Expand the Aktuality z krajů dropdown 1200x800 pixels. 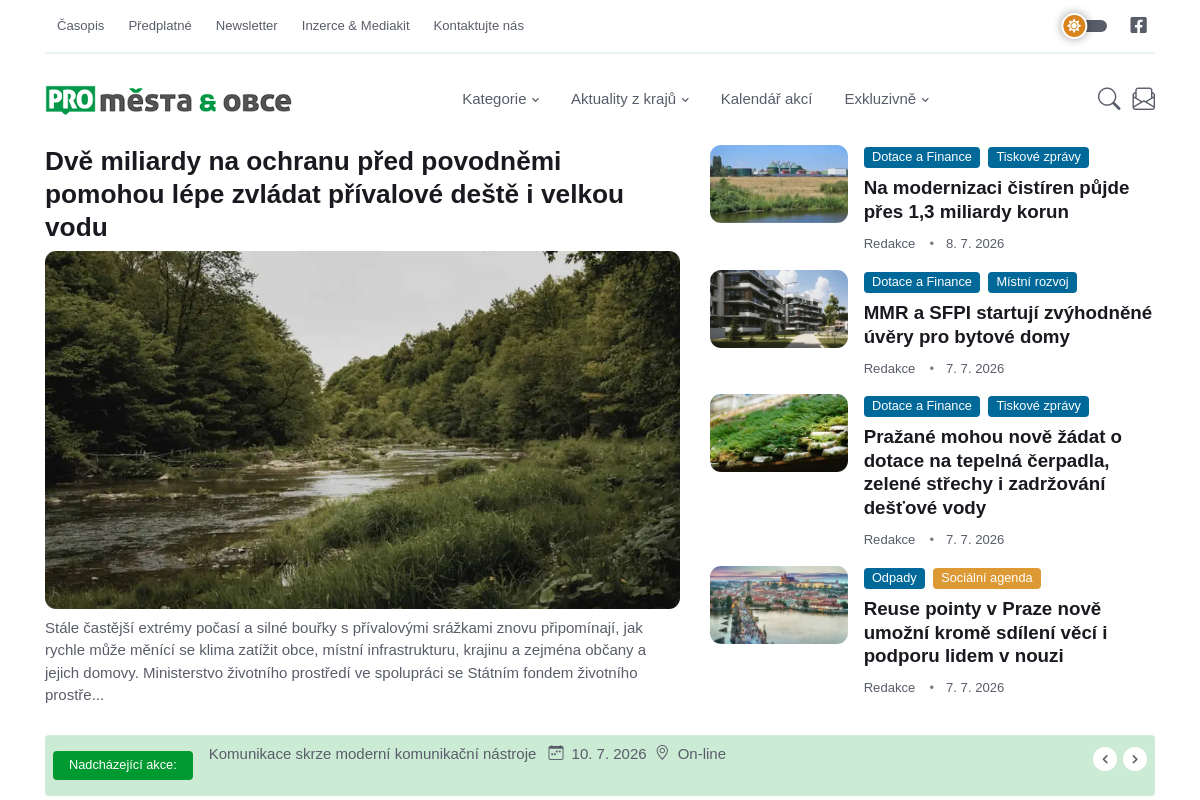pos(630,99)
